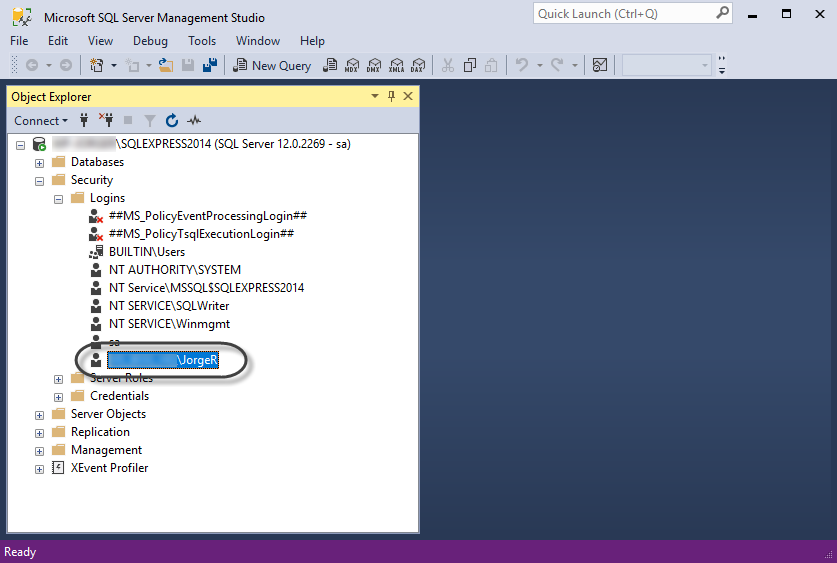Click the Save All toolbar icon

(210, 66)
